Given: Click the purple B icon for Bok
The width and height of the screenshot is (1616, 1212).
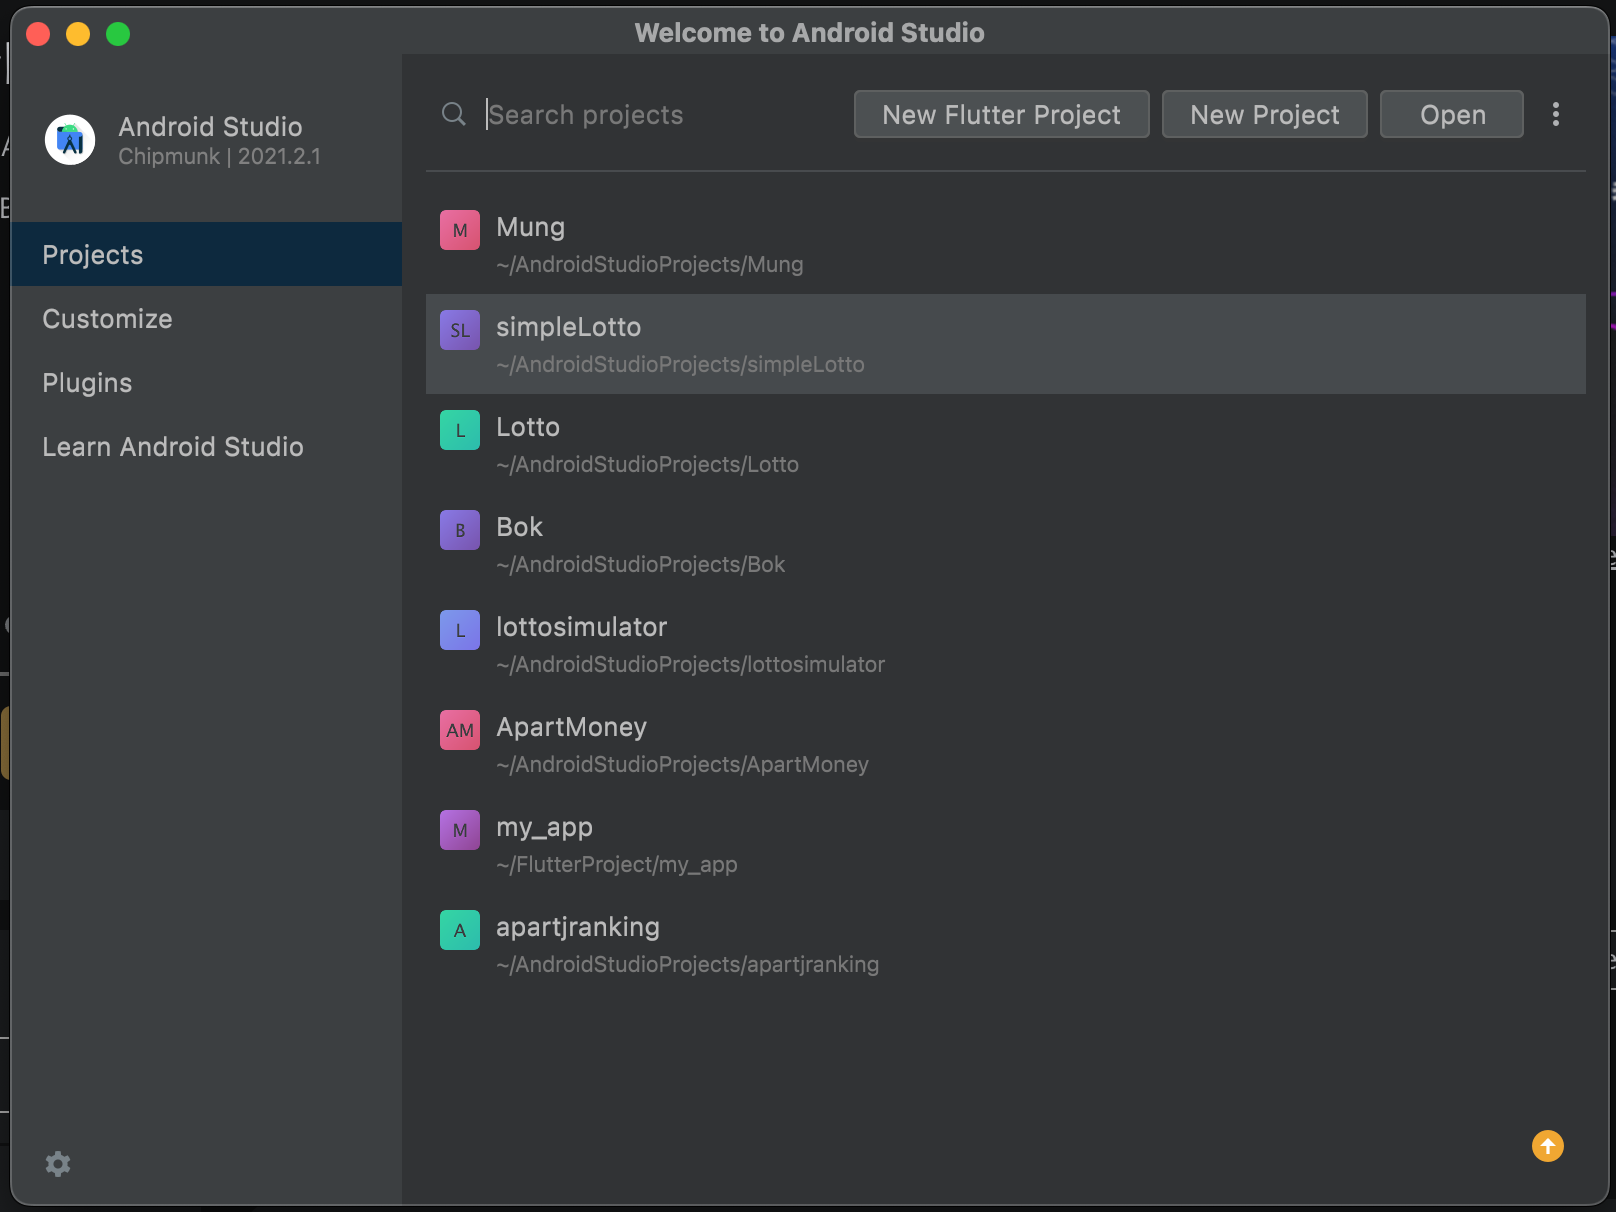Looking at the screenshot, I should tap(460, 530).
